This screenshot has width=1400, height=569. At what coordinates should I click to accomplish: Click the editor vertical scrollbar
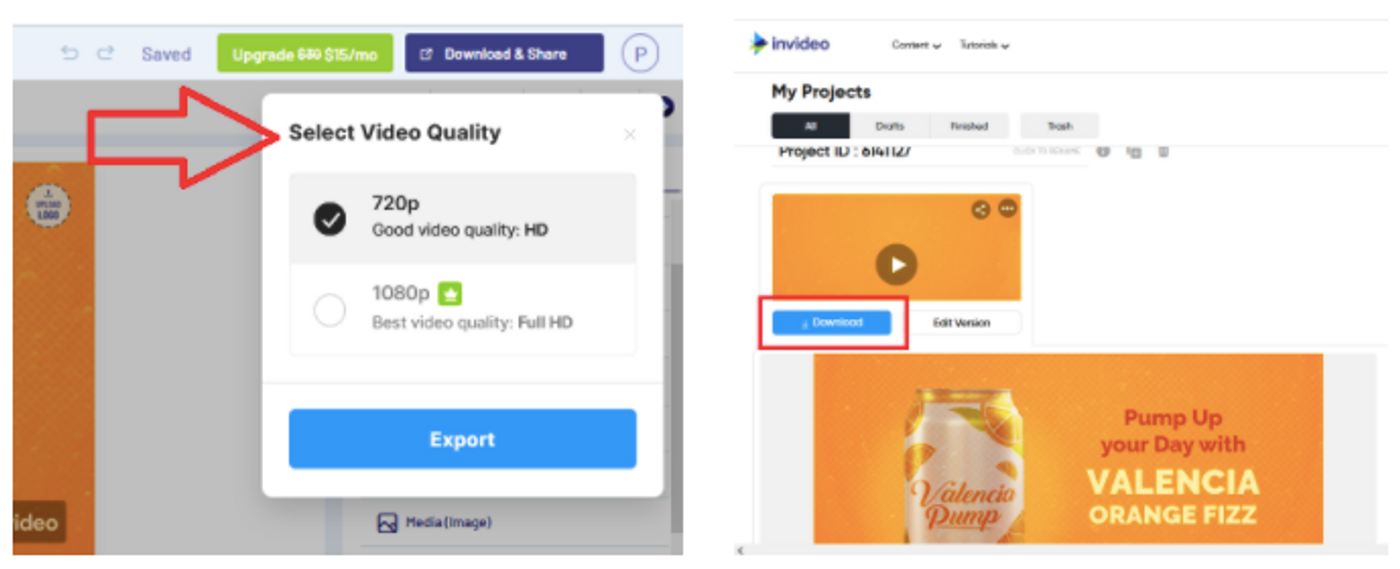click(x=677, y=398)
